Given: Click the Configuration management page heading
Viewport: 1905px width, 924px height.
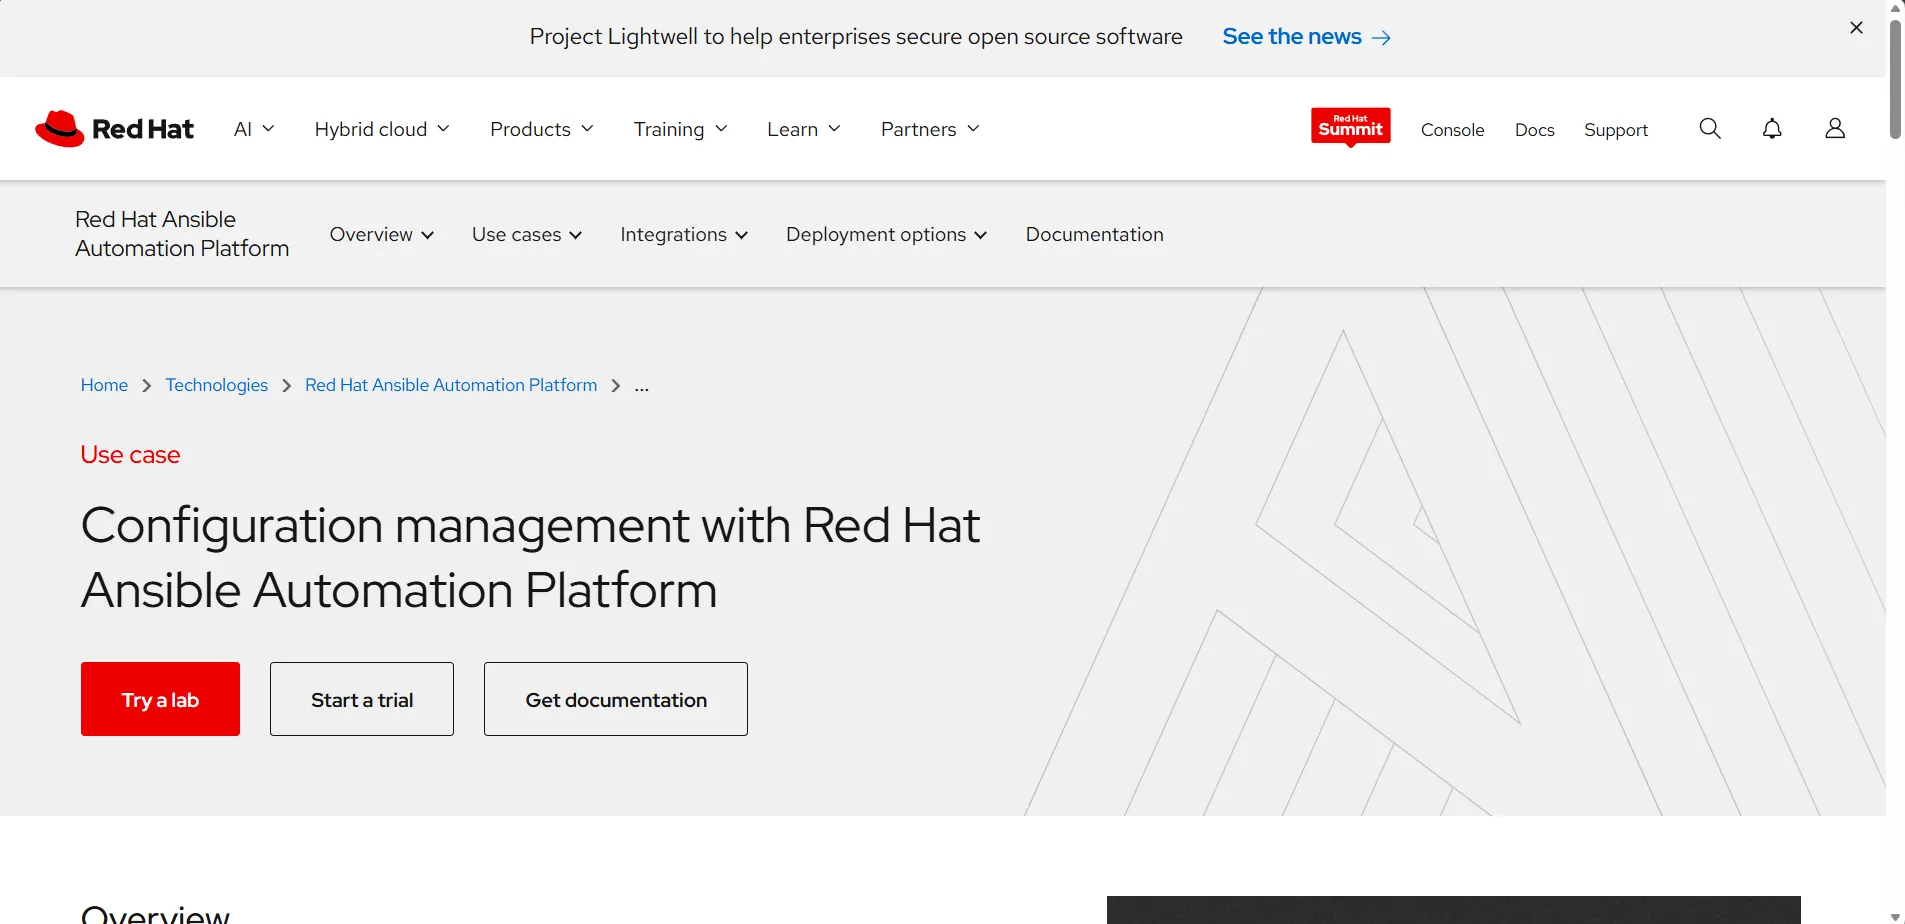Looking at the screenshot, I should click(530, 557).
